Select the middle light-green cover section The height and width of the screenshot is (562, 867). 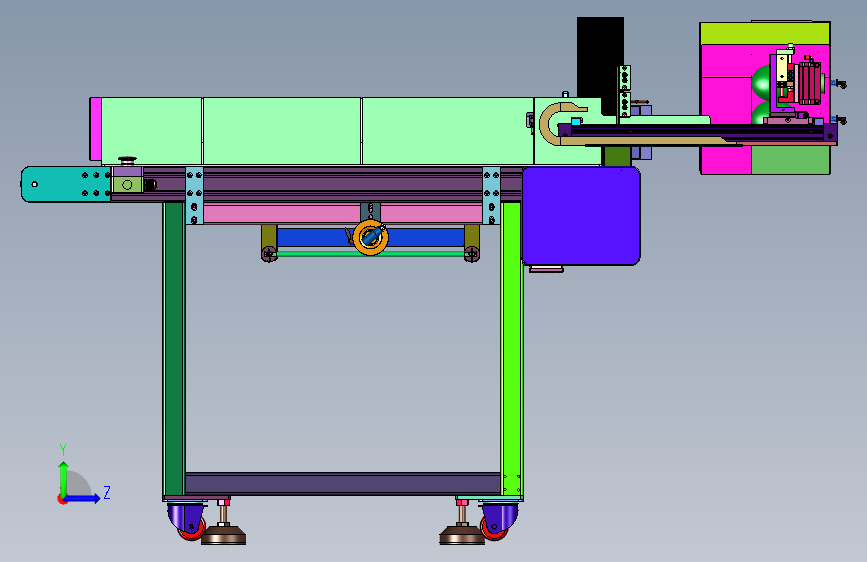point(282,131)
